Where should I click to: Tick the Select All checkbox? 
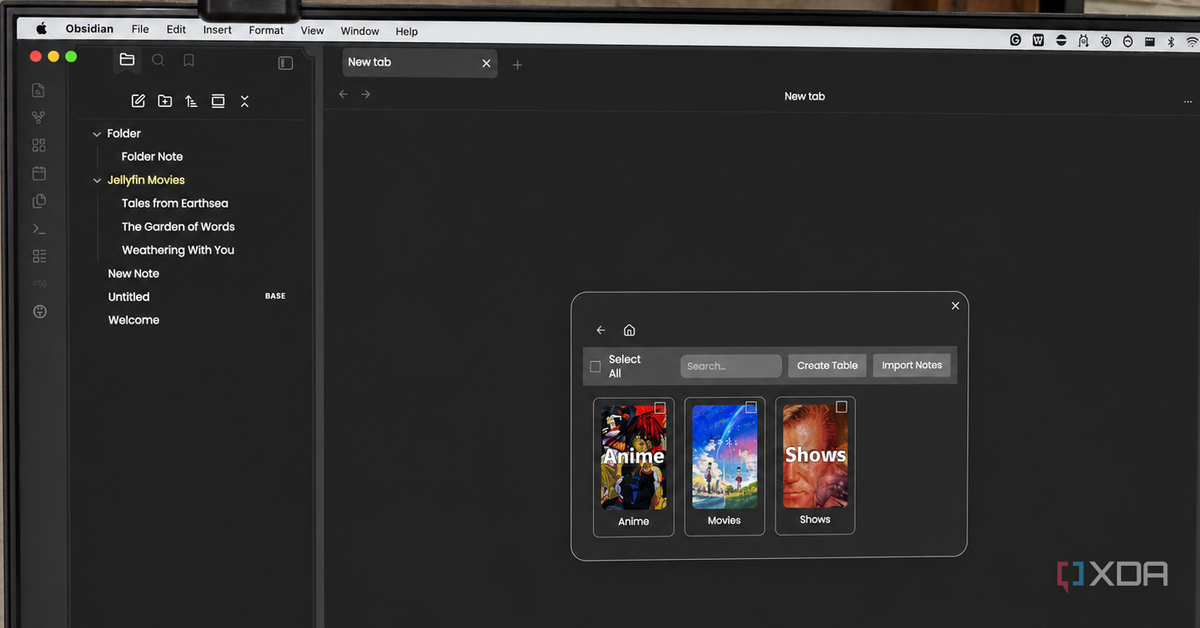tap(595, 367)
